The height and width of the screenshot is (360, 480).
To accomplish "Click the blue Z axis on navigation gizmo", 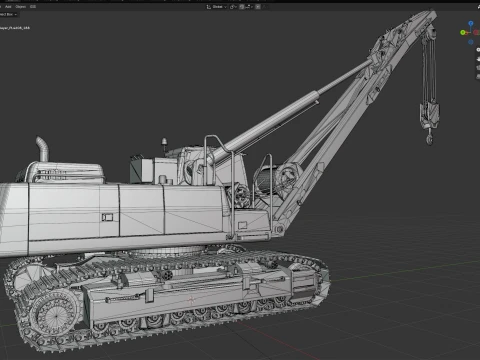I will pyautogui.click(x=471, y=23).
